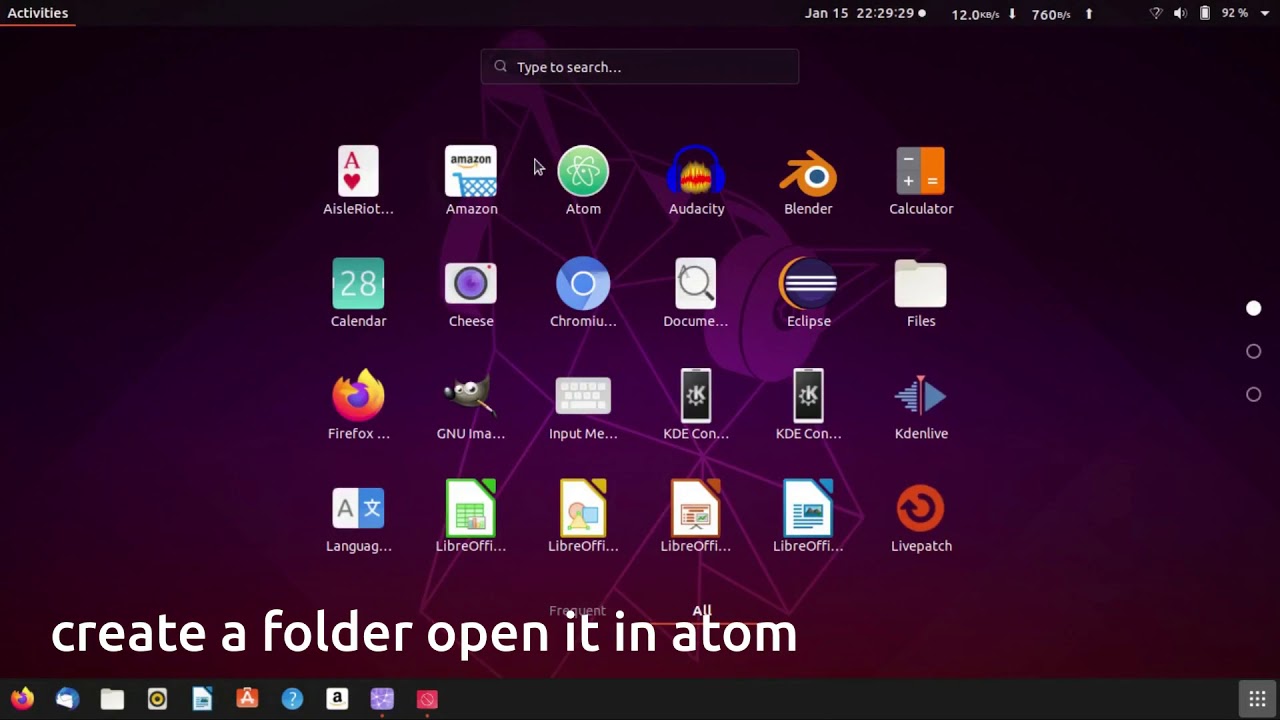1280x720 pixels.
Task: Click the Type to search field
Action: (640, 67)
